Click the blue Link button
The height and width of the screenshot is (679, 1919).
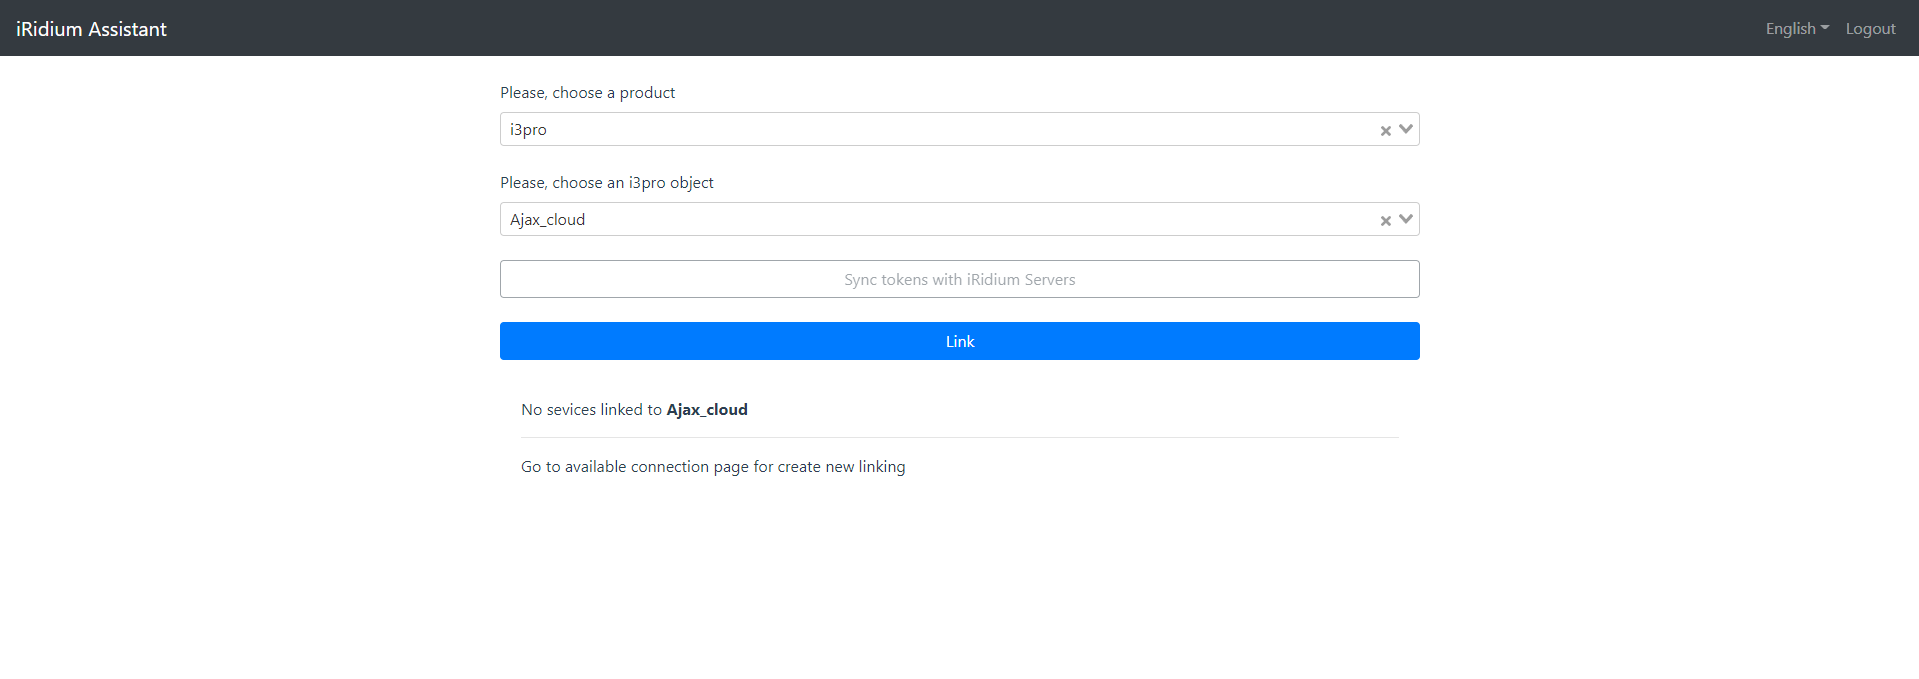[959, 341]
